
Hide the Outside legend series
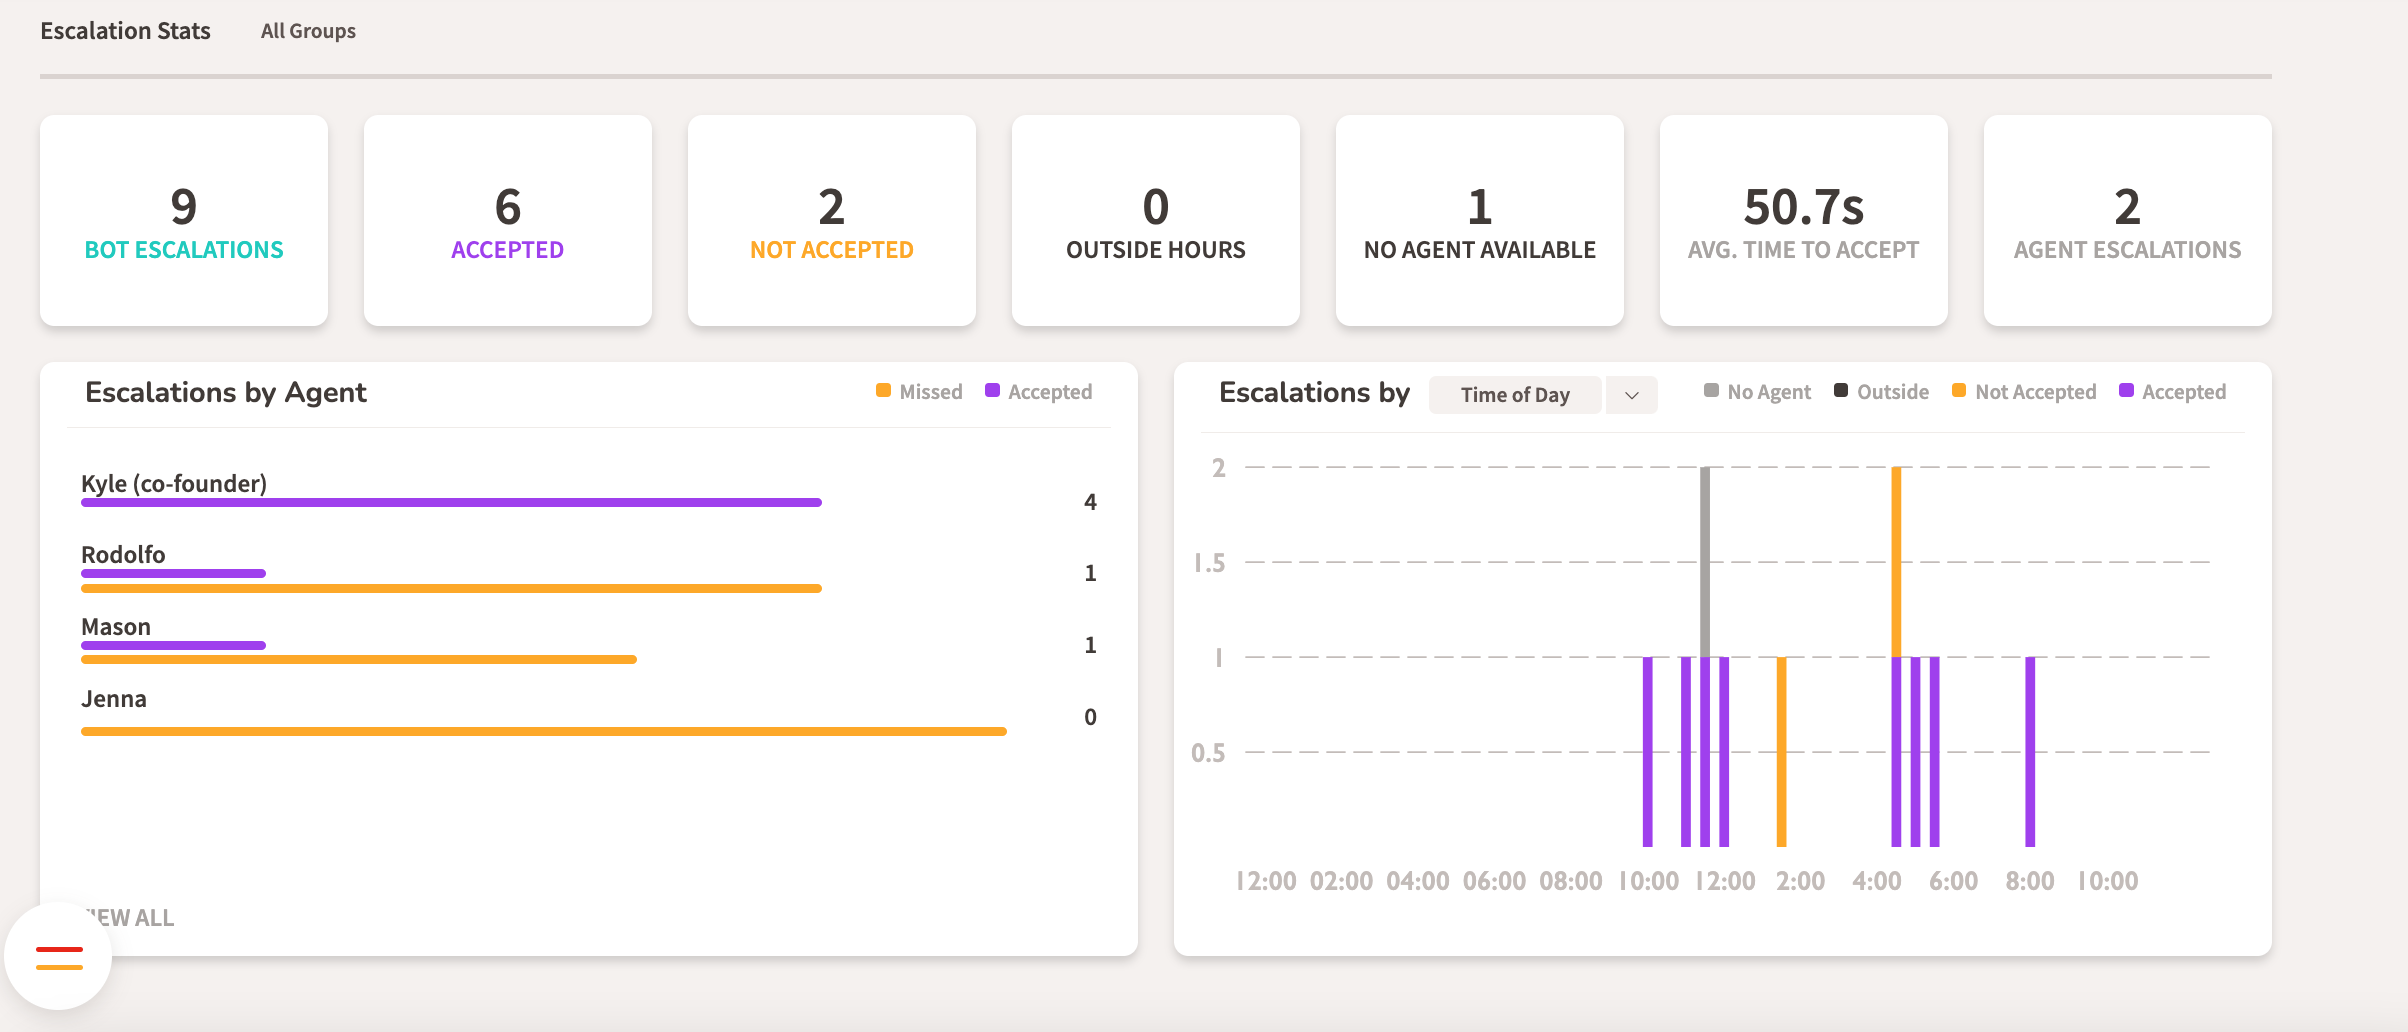(1881, 392)
